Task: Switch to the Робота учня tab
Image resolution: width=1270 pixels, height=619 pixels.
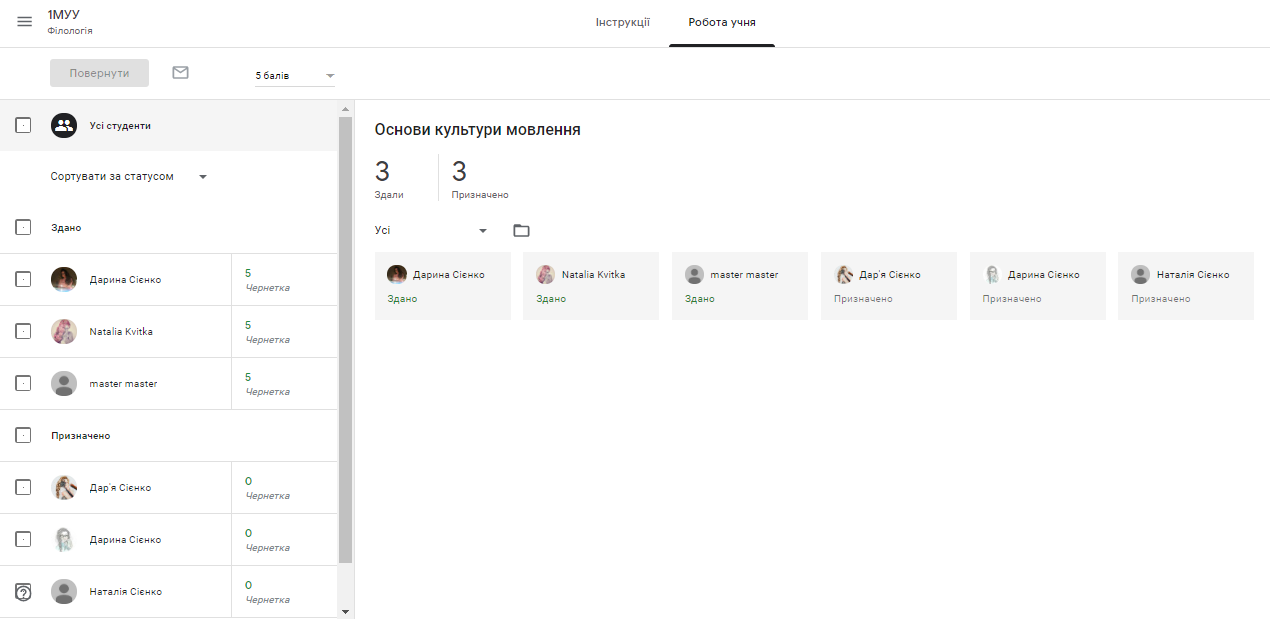Action: [x=722, y=22]
